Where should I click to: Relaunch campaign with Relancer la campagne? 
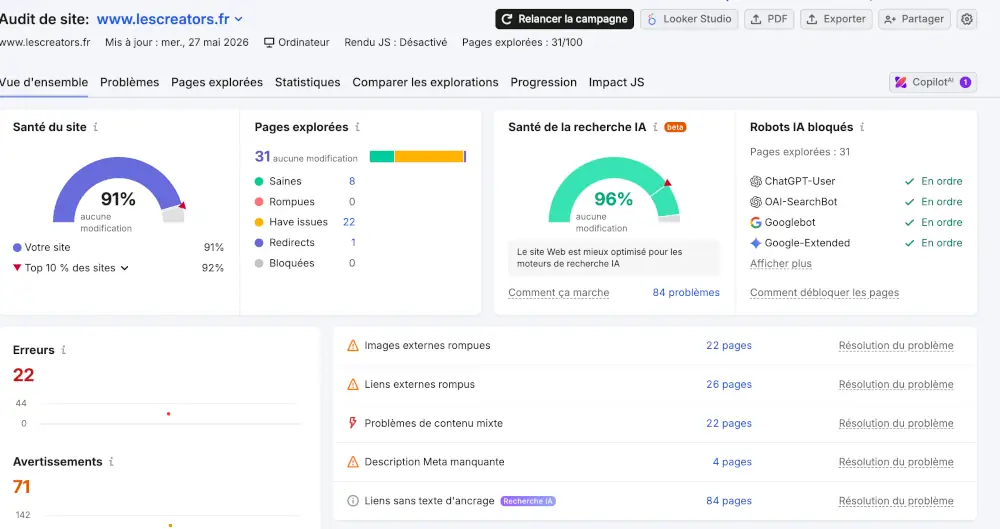point(564,19)
